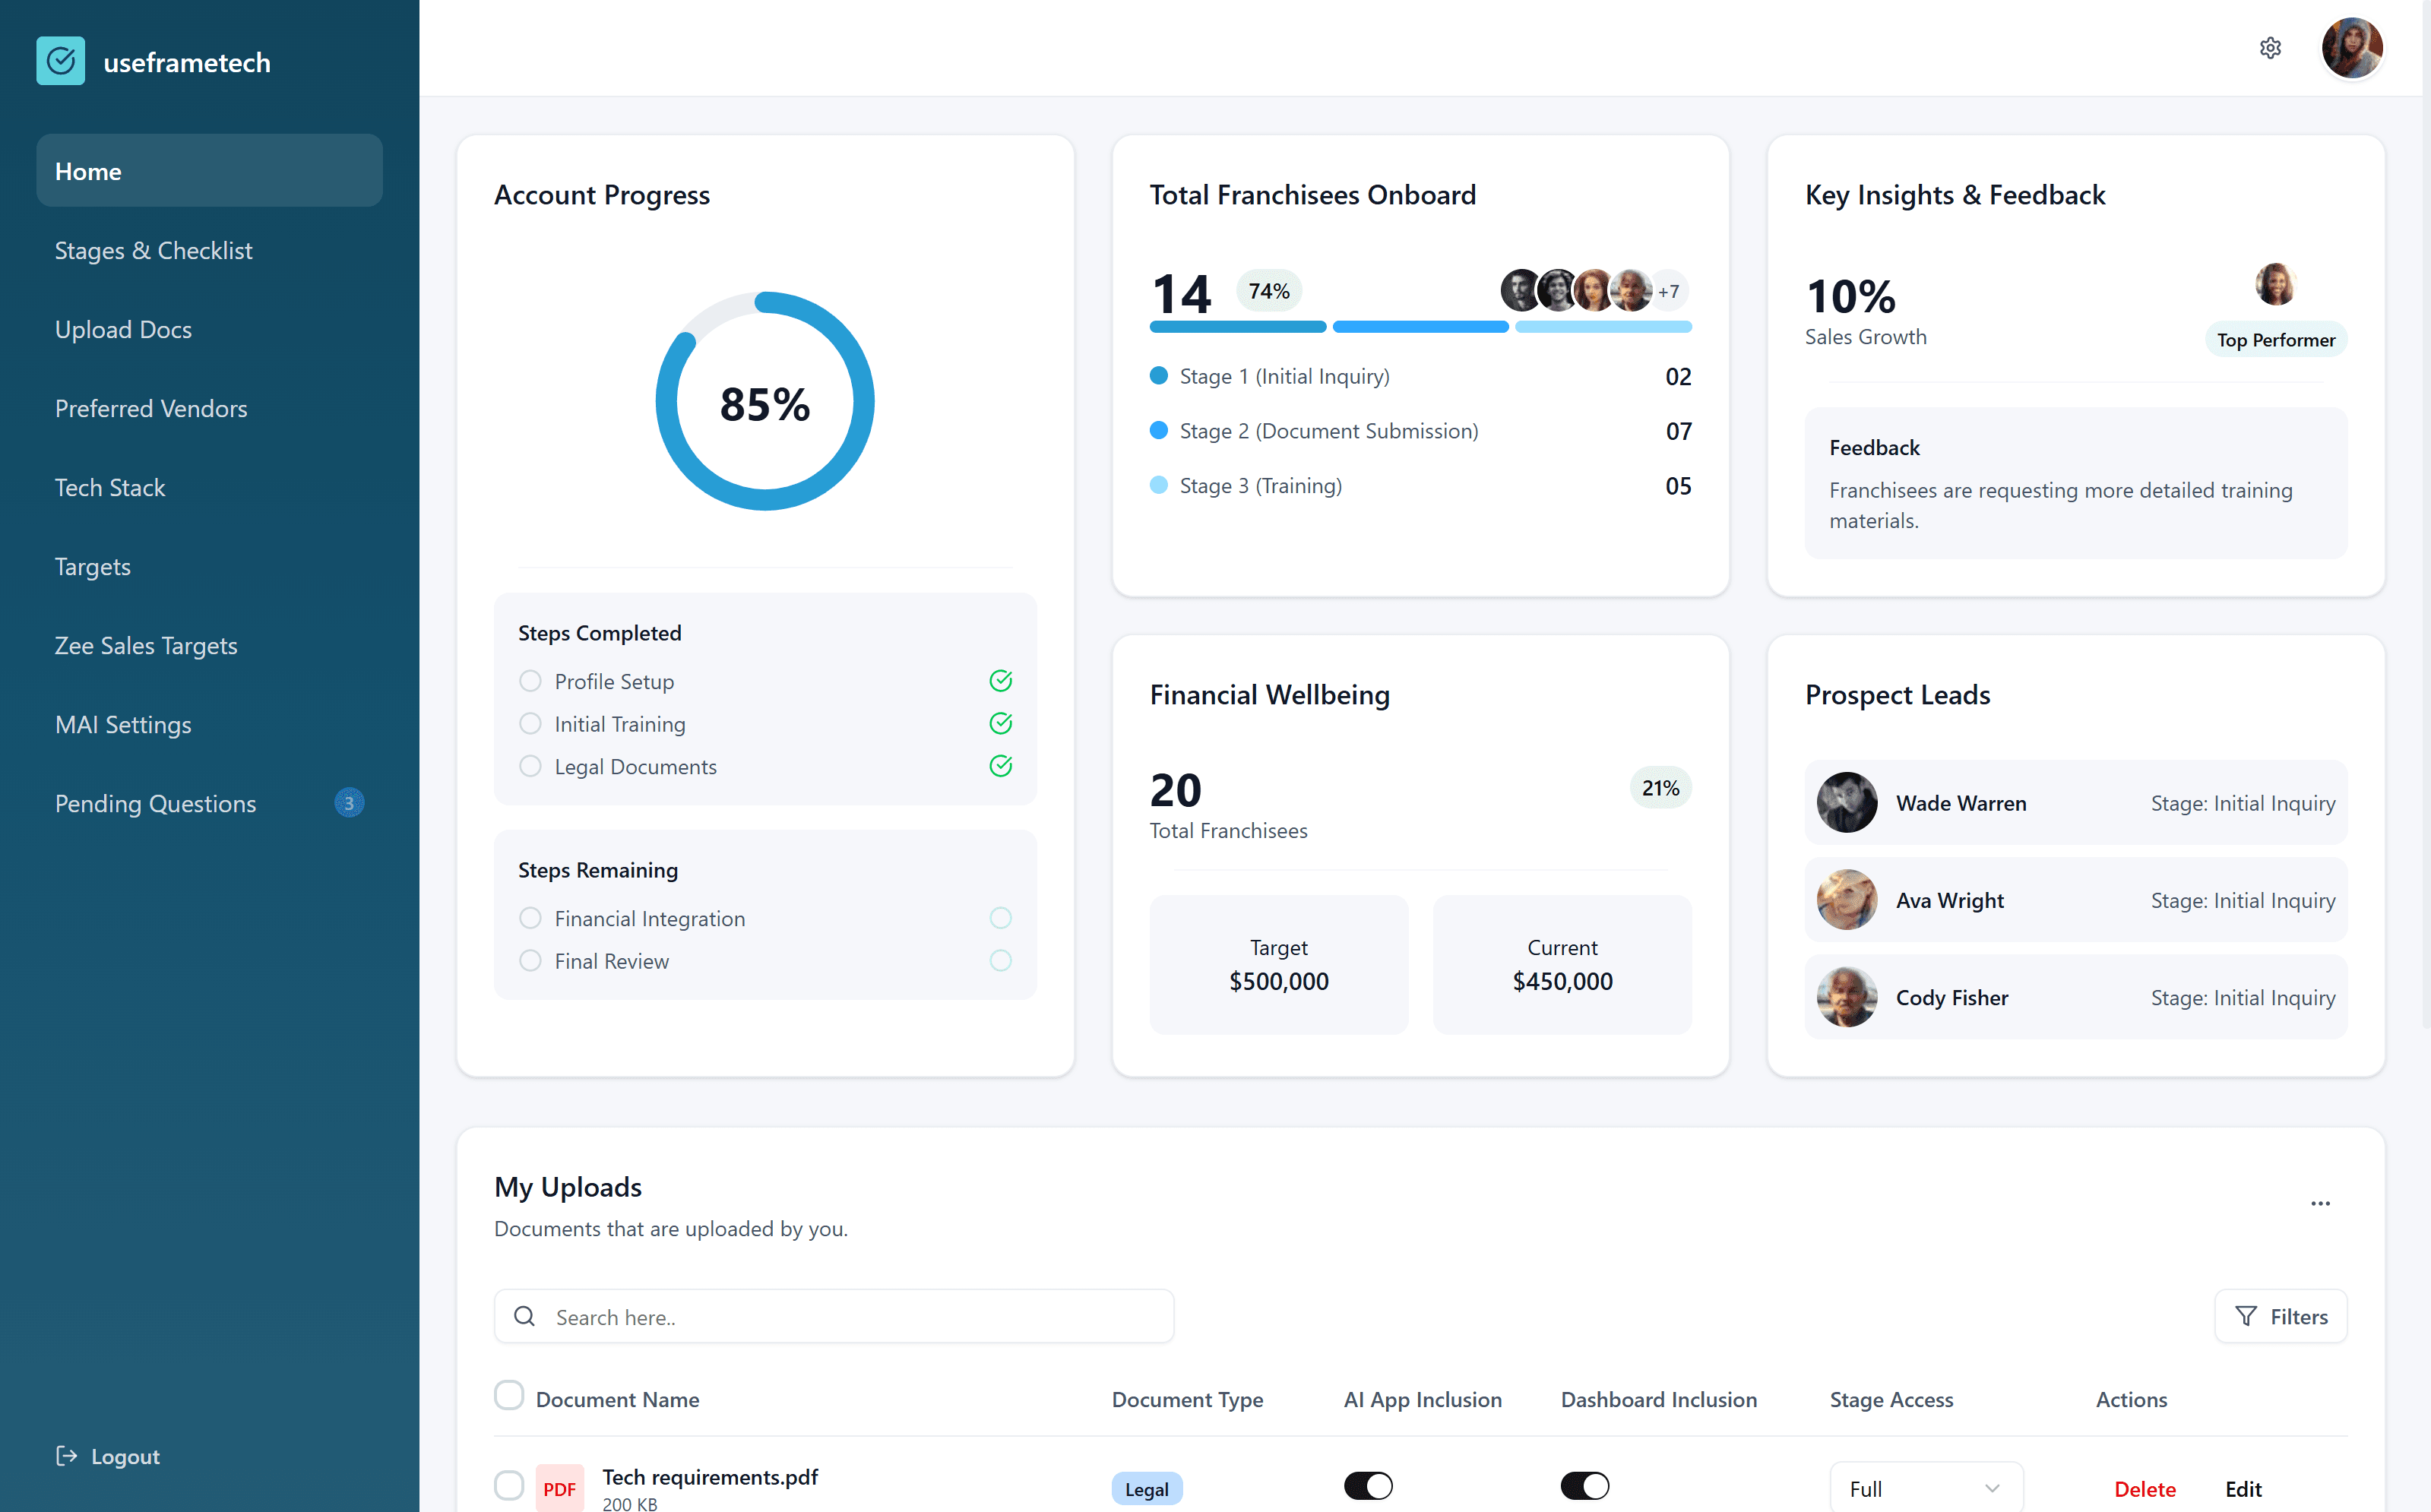Click the Account Progress 85% ring
The width and height of the screenshot is (2431, 1512).
tap(765, 402)
